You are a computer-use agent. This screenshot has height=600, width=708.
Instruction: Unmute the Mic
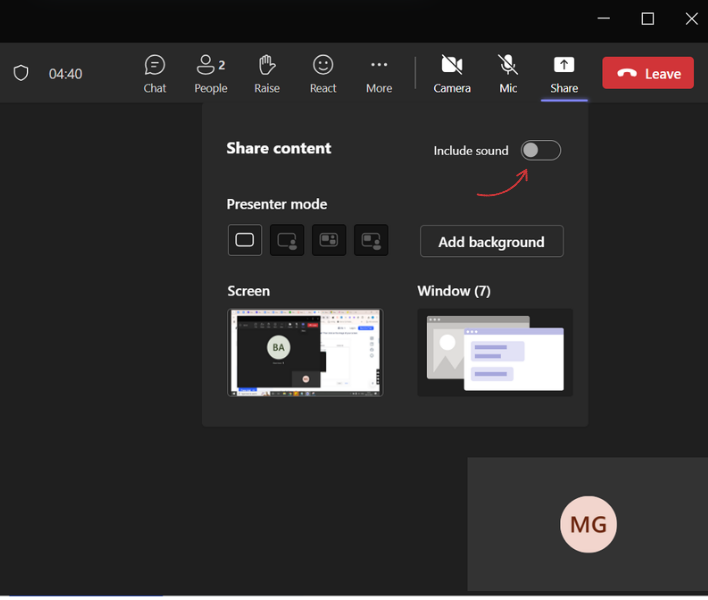(x=508, y=74)
